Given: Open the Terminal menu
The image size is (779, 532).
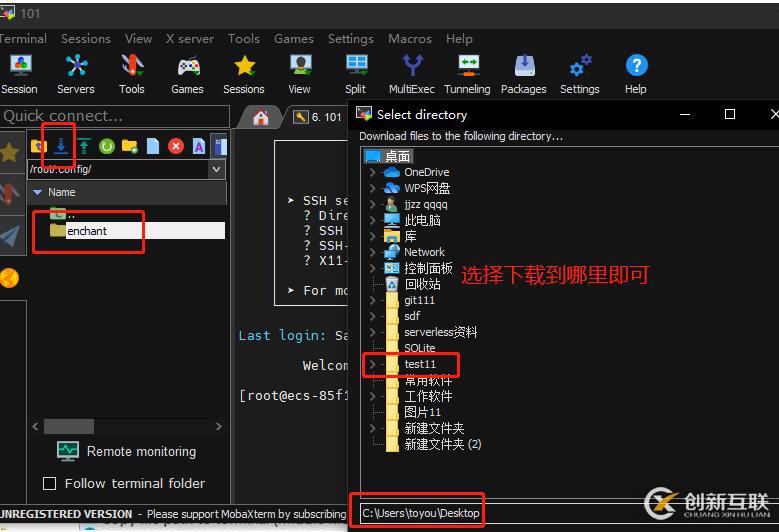Looking at the screenshot, I should [22, 39].
